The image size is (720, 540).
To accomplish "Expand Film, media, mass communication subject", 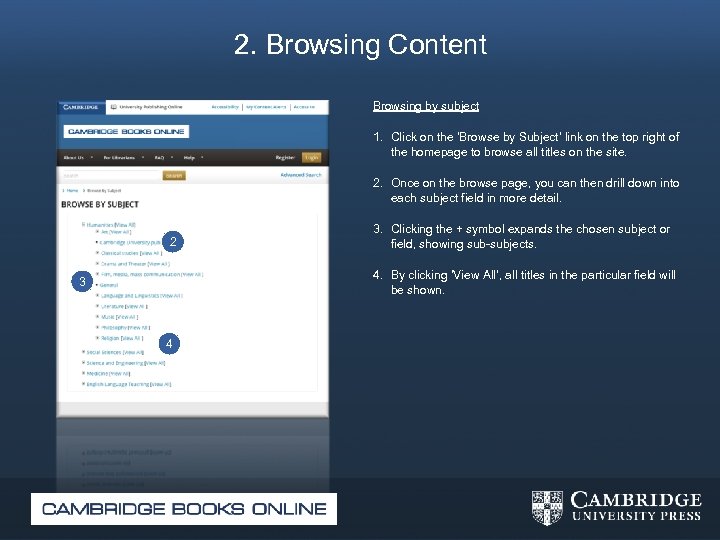I will [x=97, y=274].
